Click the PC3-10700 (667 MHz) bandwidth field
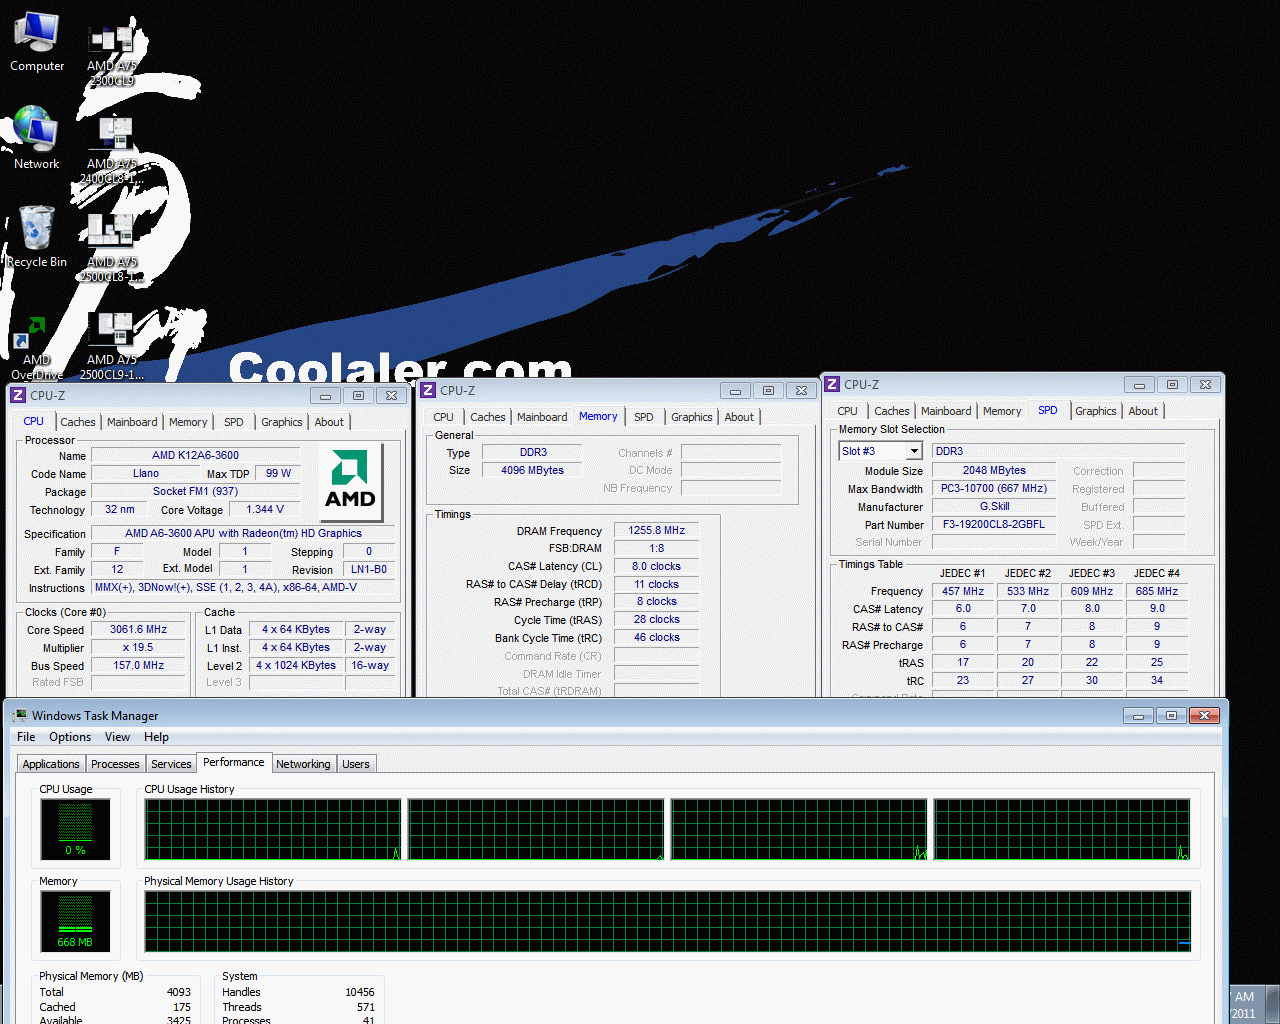Viewport: 1280px width, 1024px height. coord(994,488)
